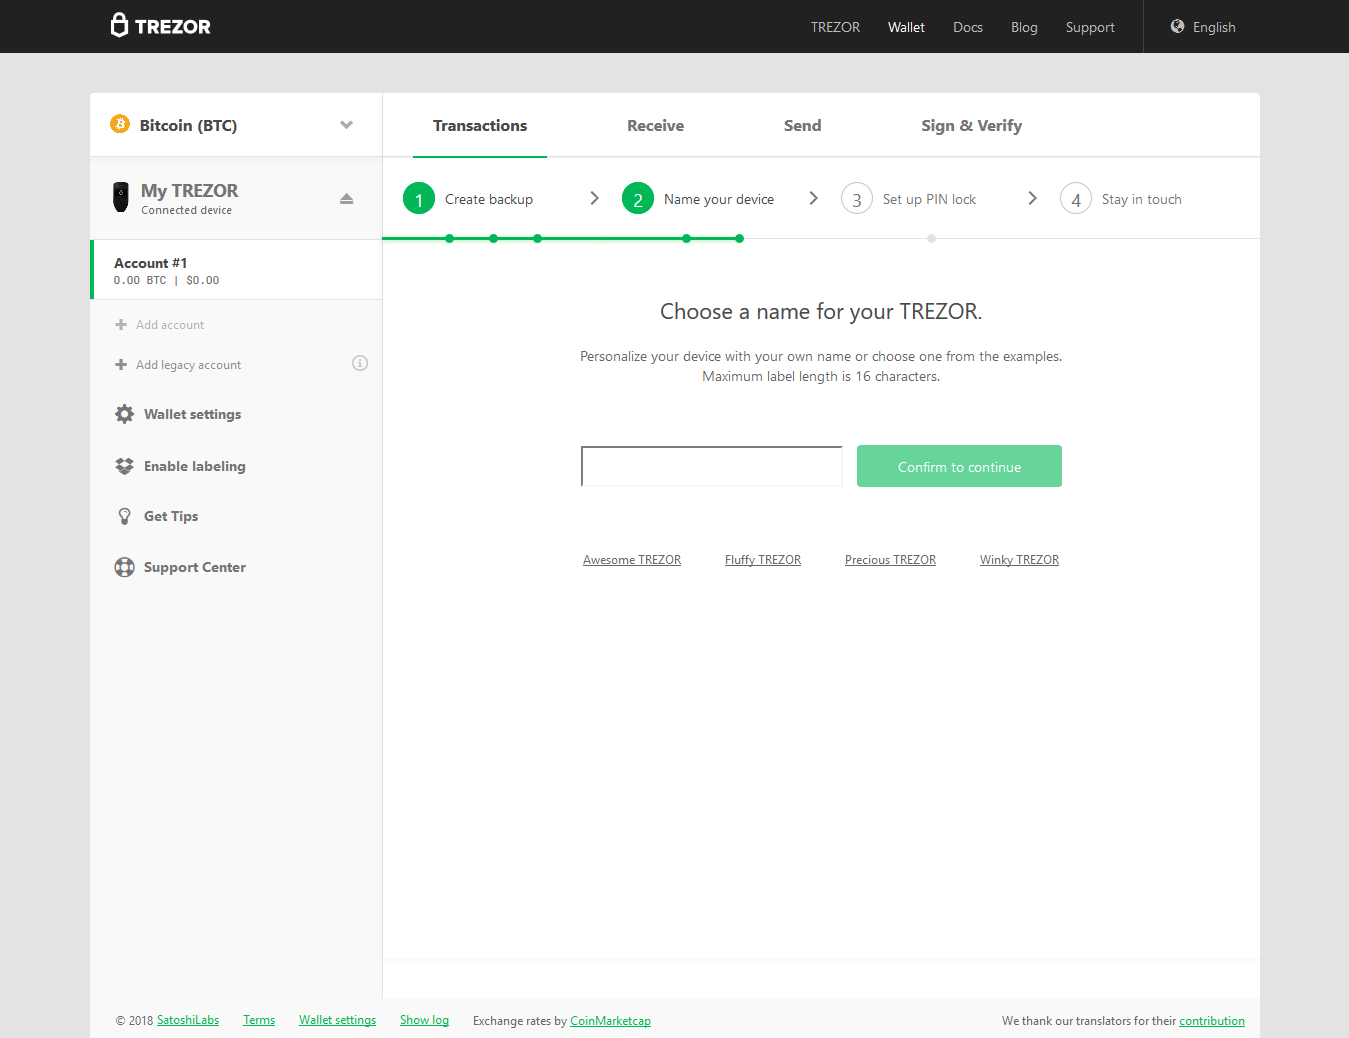Expand the Bitcoin (BTC) currency dropdown
1349x1038 pixels.
pyautogui.click(x=346, y=125)
